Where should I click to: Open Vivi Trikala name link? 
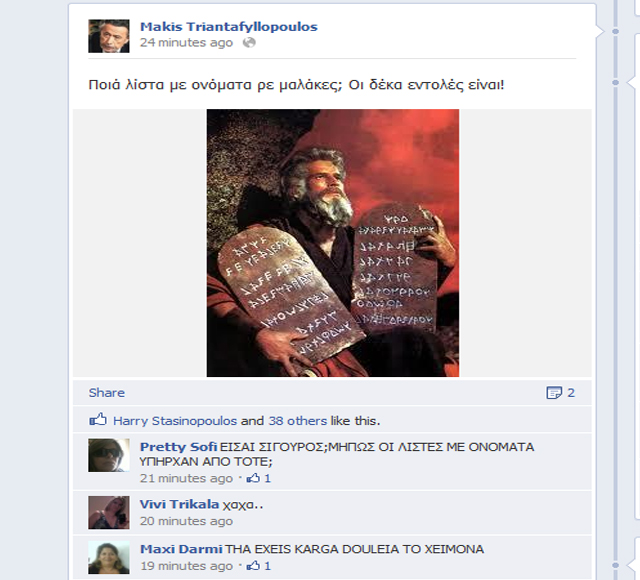coord(179,504)
